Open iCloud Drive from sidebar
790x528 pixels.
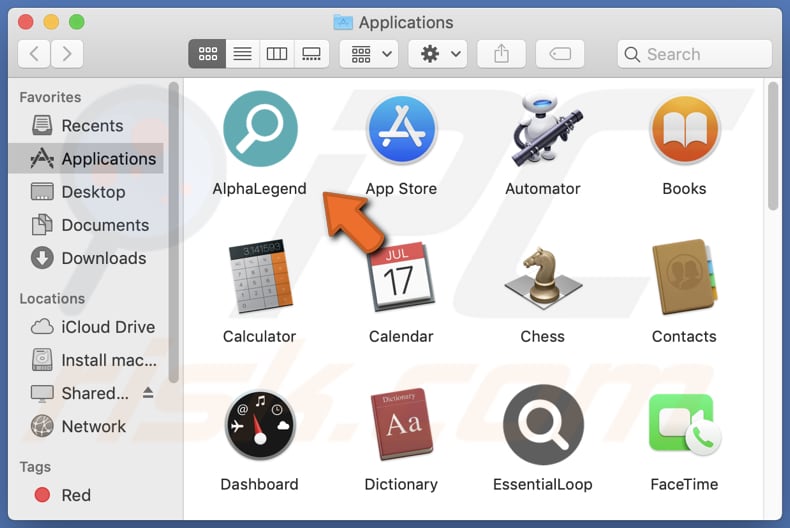[107, 327]
